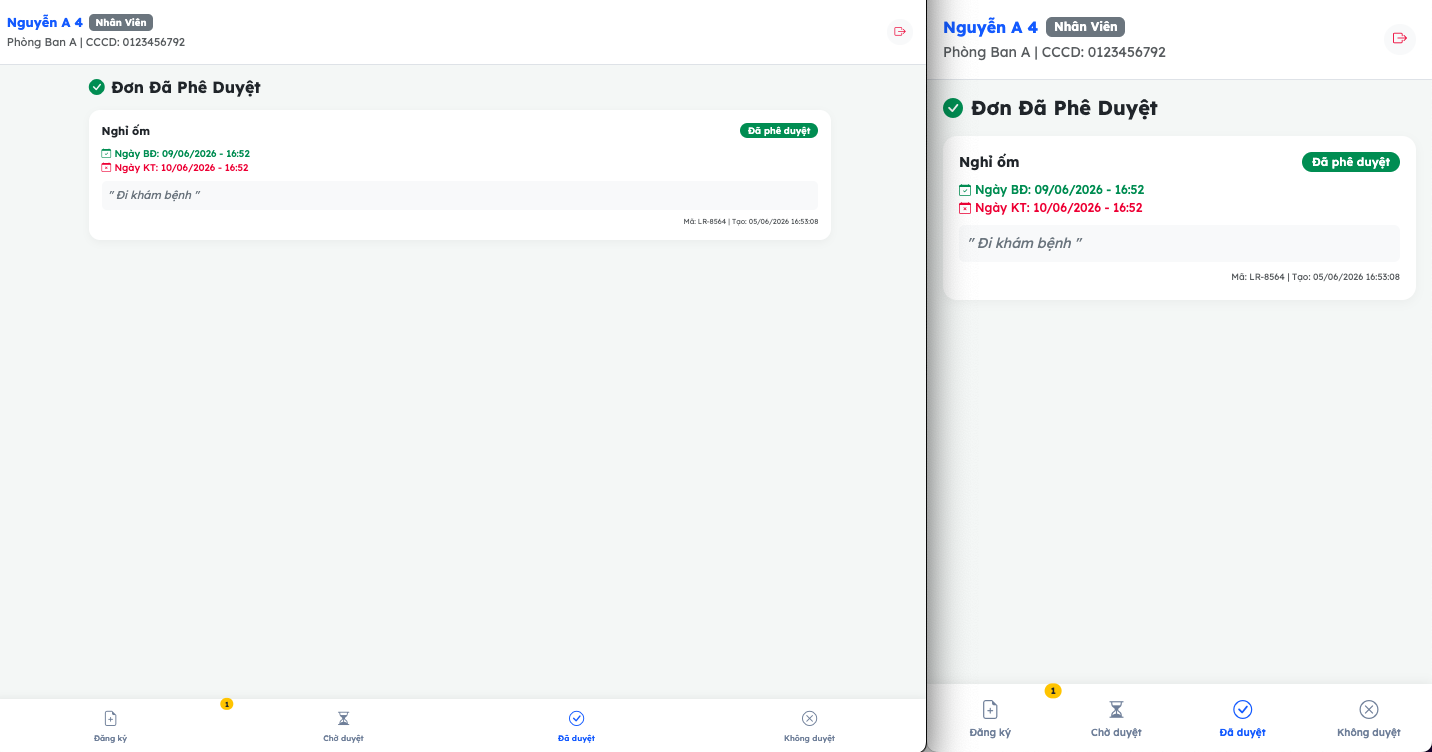Image resolution: width=1432 pixels, height=752 pixels.
Task: Switch to Đã duyệt label in left window
Action: pos(576,738)
